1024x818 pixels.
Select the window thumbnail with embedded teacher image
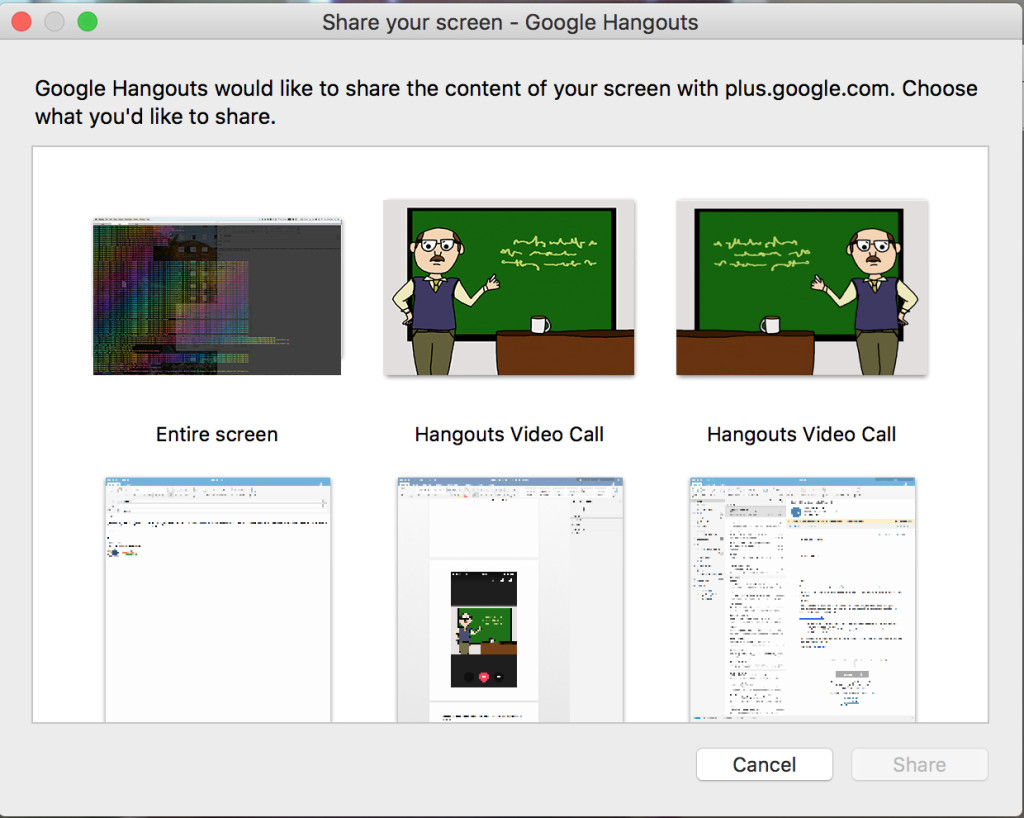[509, 598]
